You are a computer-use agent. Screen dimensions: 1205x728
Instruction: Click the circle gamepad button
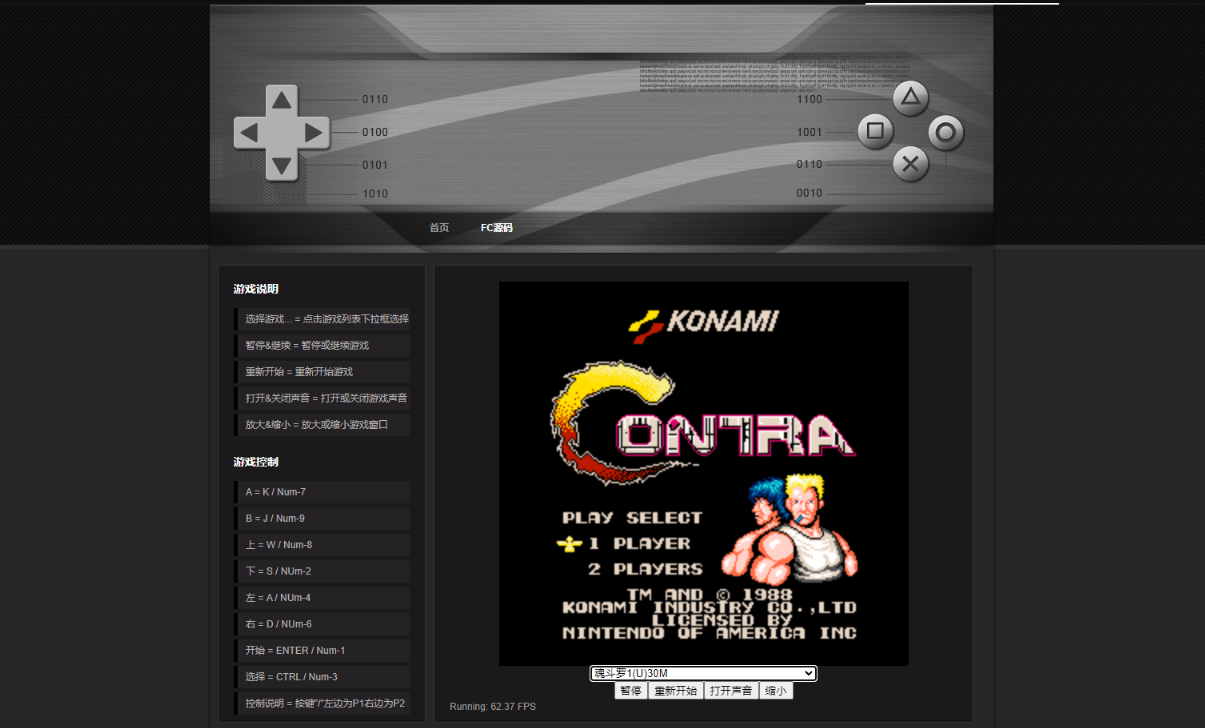click(x=946, y=132)
